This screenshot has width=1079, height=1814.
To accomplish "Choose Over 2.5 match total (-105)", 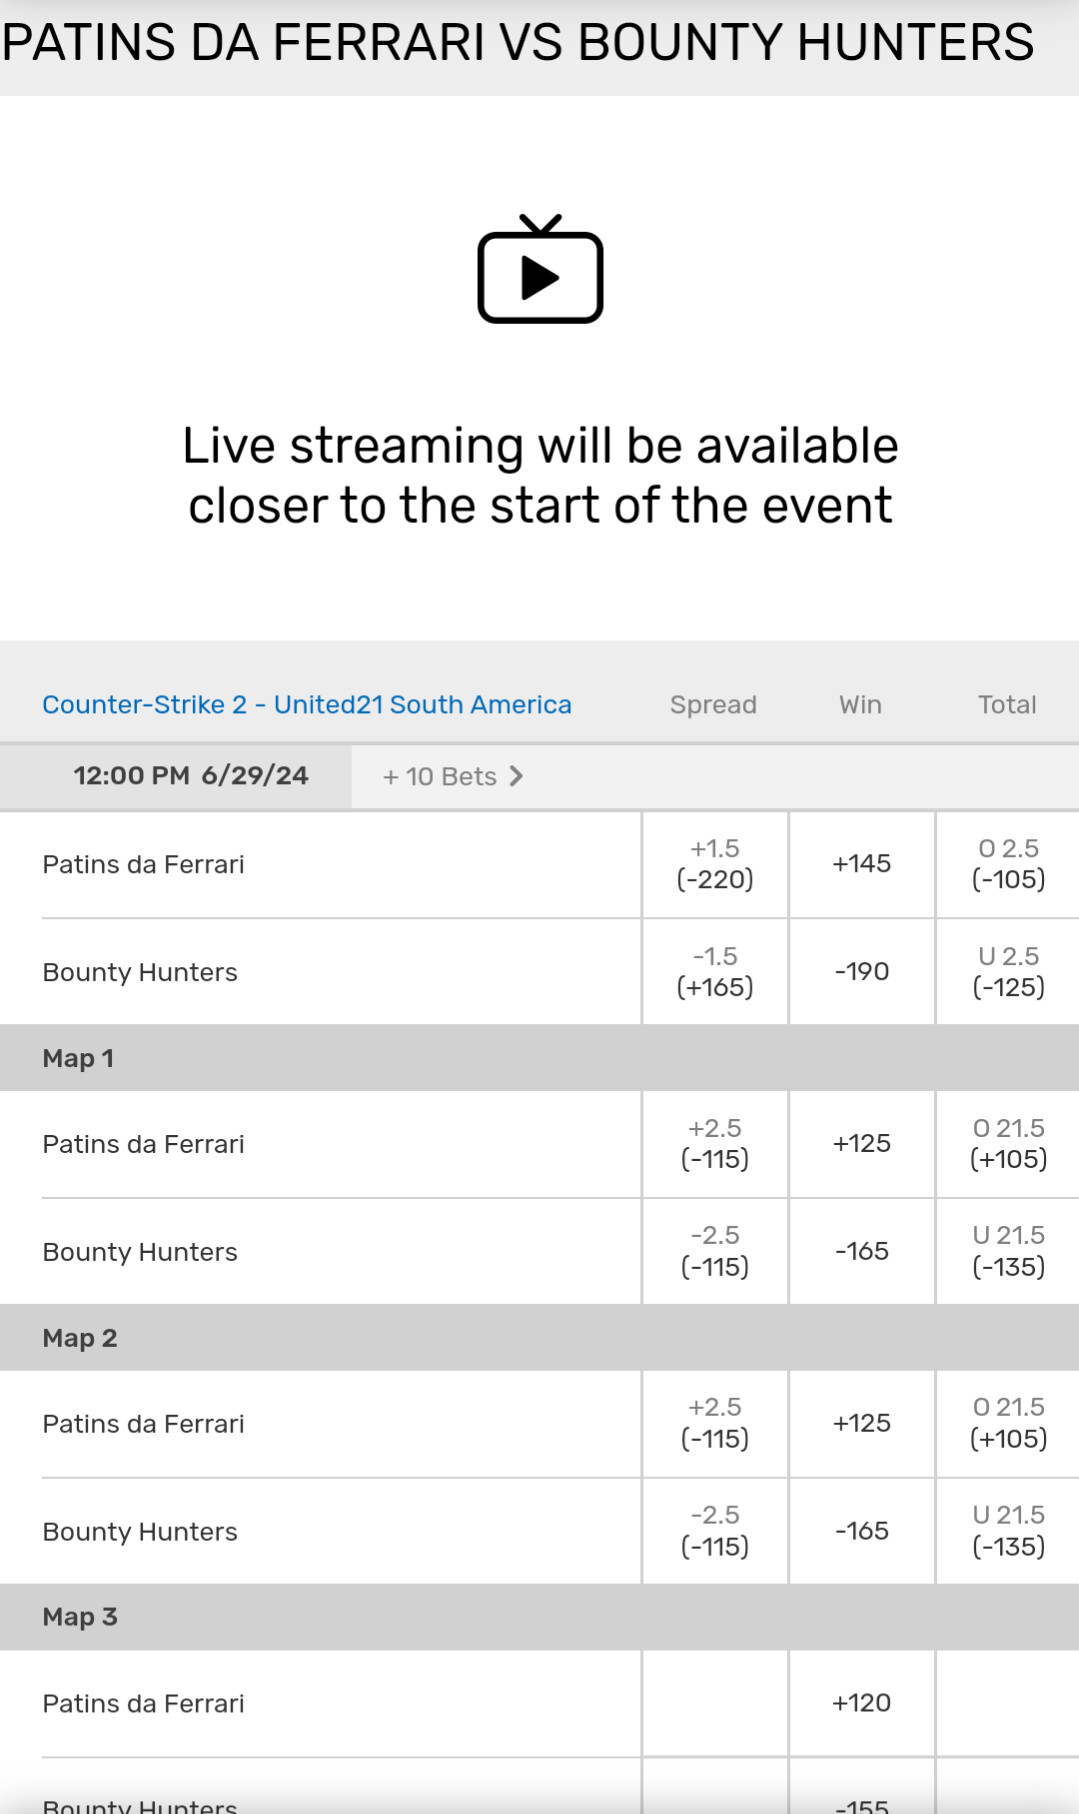I will 1008,864.
